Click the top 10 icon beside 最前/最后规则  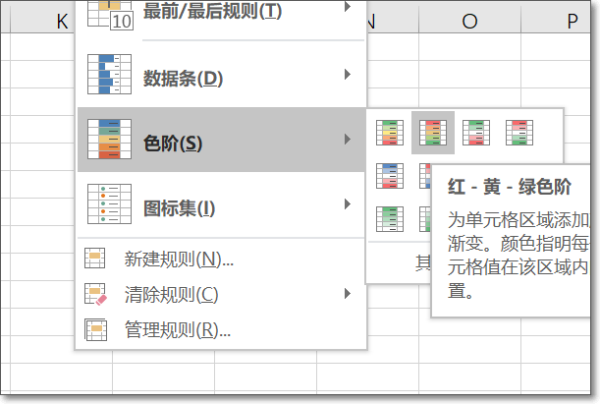click(110, 15)
